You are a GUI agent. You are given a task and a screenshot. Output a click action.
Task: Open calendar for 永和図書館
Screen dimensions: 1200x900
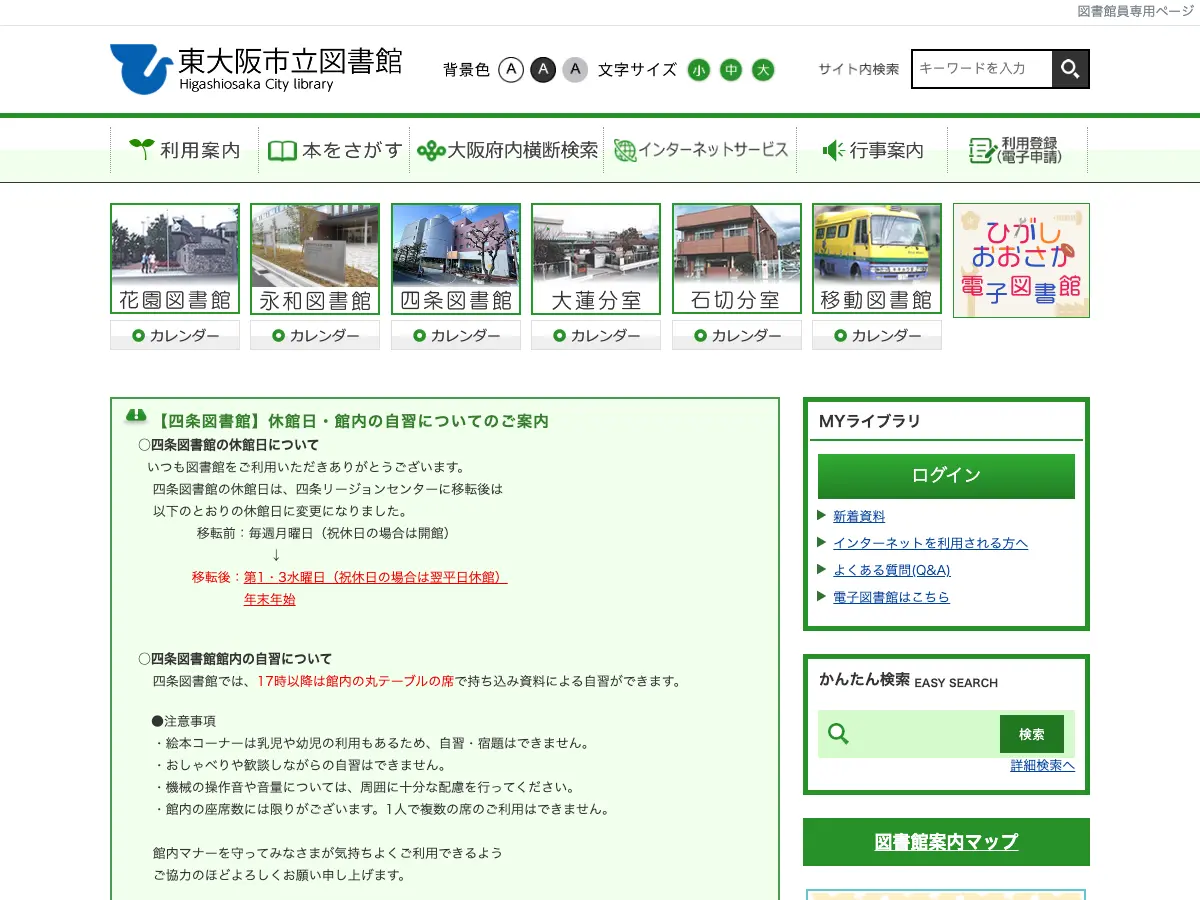coord(315,335)
